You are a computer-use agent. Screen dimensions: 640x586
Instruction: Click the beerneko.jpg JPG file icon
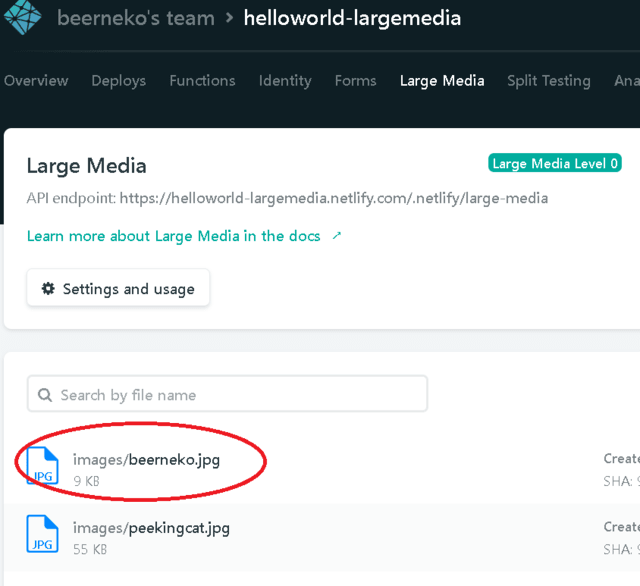[42, 469]
